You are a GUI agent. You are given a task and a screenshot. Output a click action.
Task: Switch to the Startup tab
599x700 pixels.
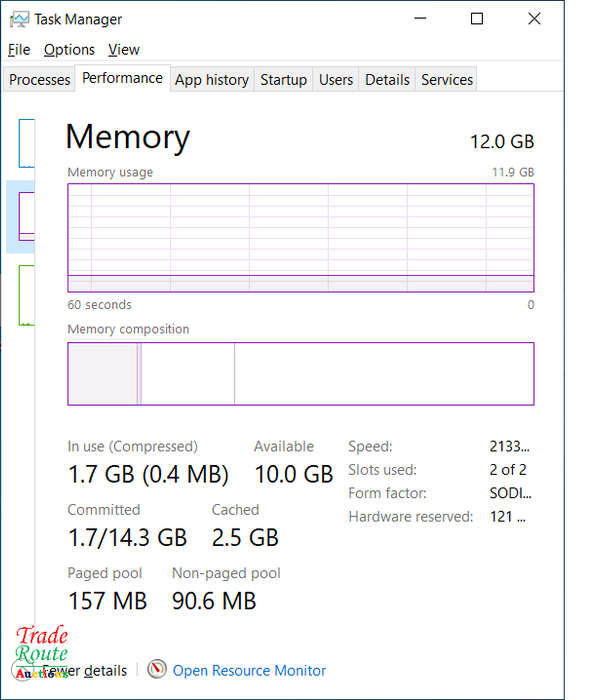(x=283, y=79)
